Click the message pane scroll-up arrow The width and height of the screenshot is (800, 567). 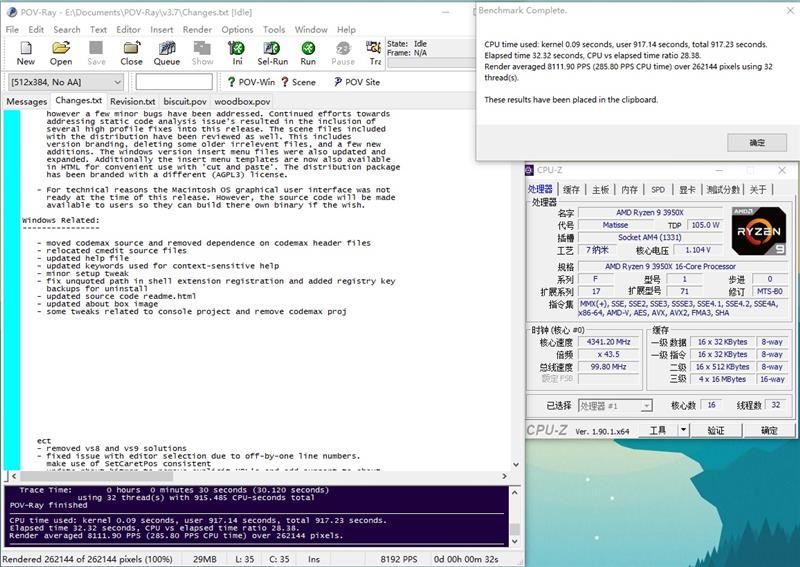(x=515, y=492)
